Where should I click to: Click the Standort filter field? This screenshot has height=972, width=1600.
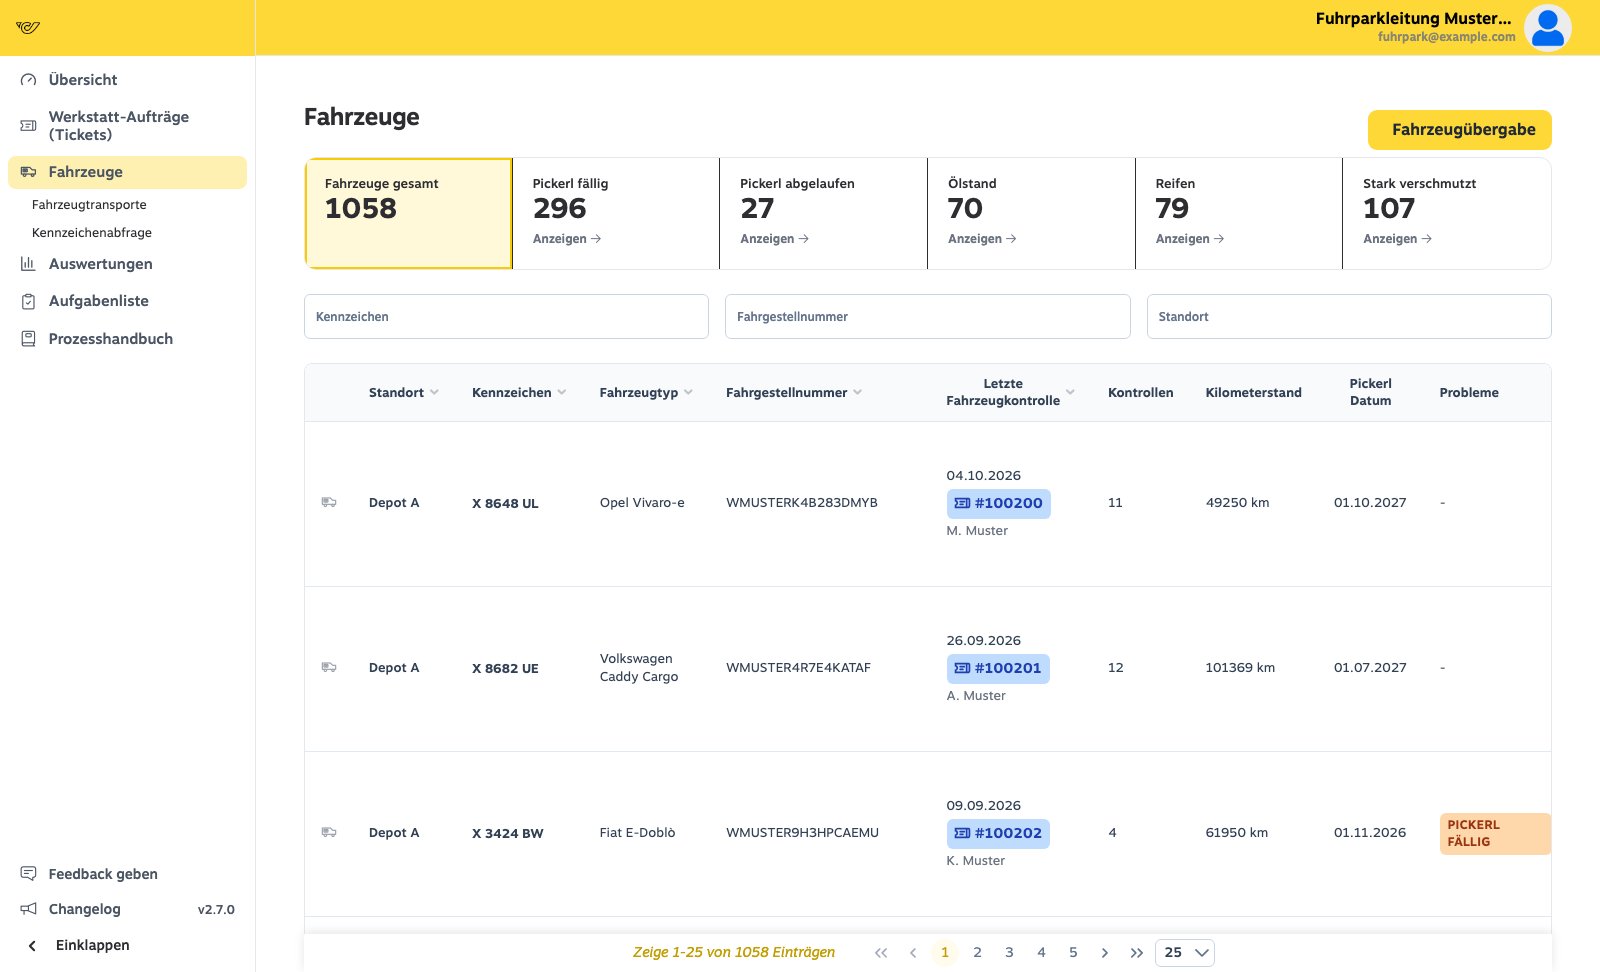[x=1349, y=317]
